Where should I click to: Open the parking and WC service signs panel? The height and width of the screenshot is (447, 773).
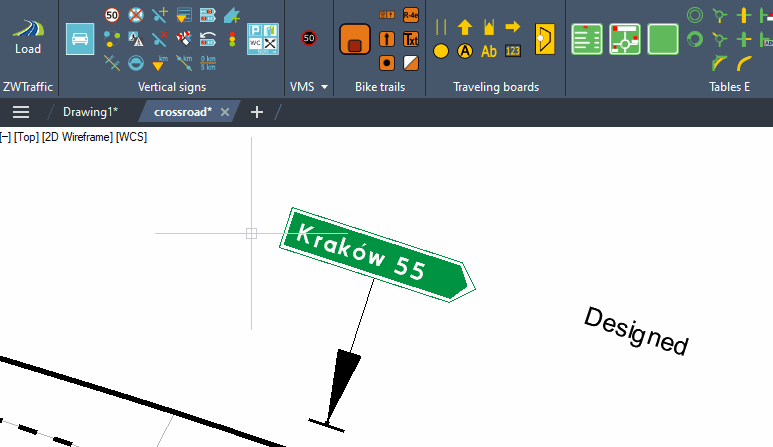pyautogui.click(x=263, y=39)
